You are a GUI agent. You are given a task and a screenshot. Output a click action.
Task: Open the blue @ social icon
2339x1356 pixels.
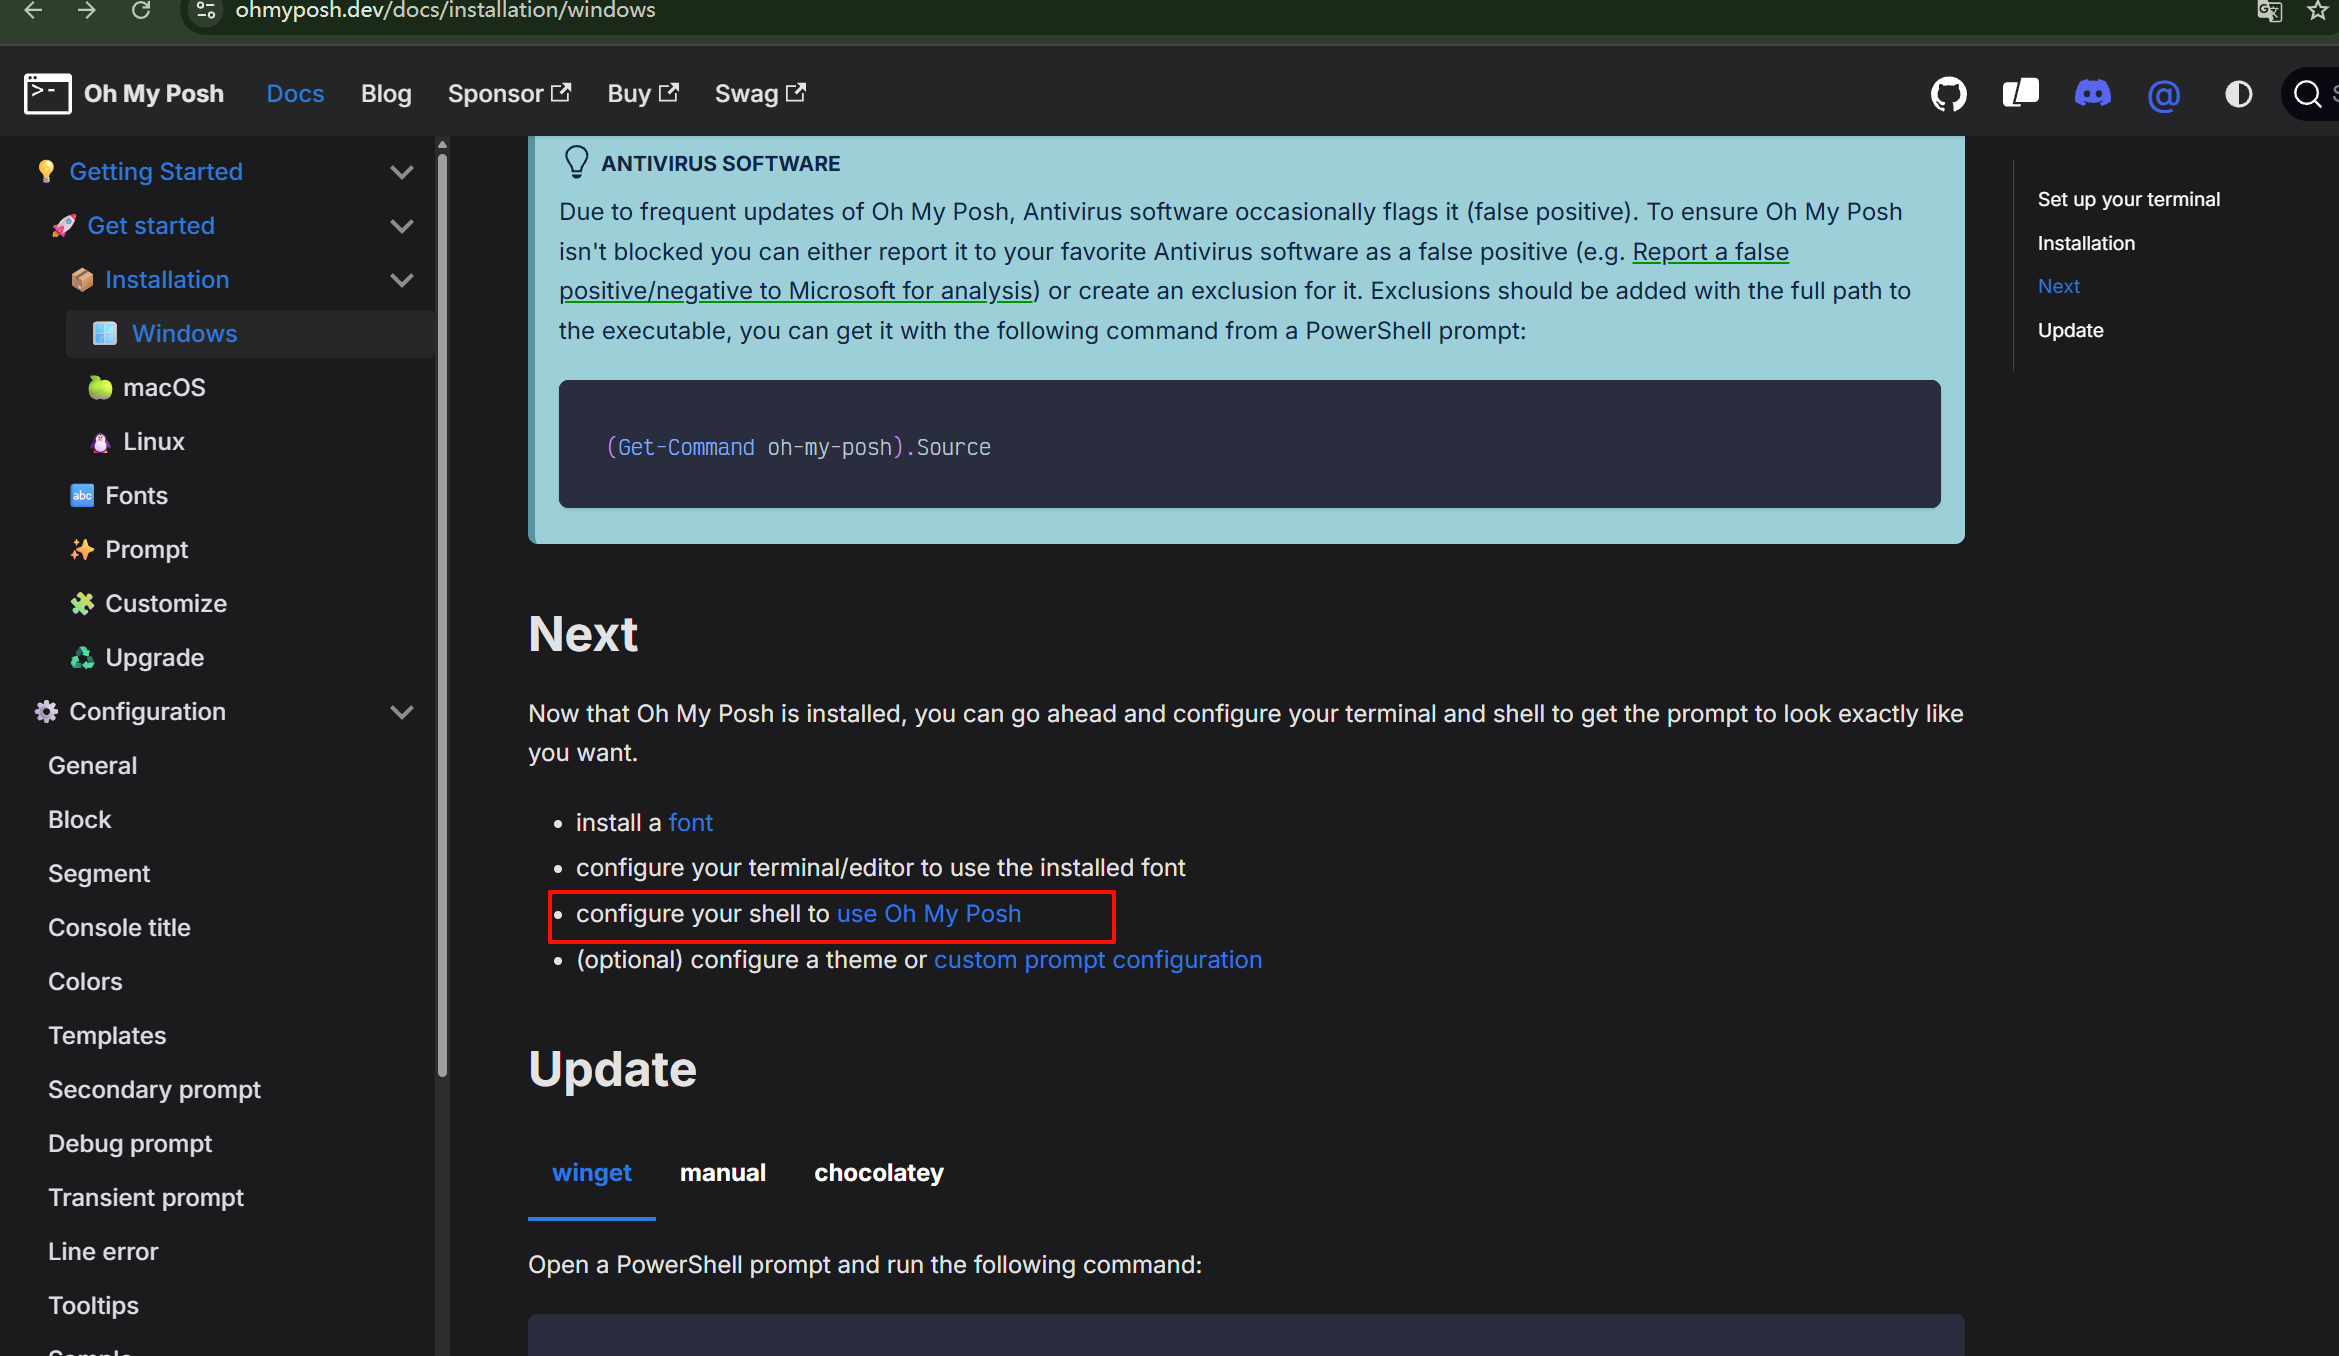tap(2164, 95)
